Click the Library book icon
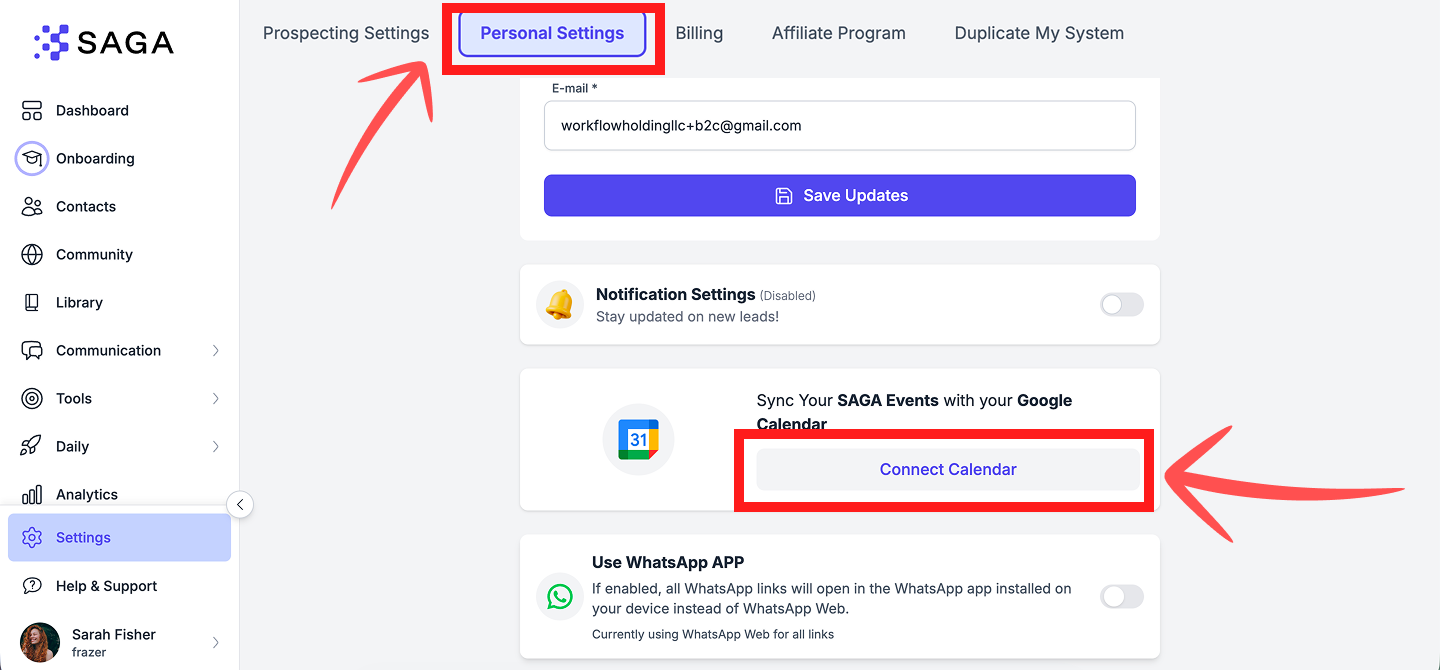Image resolution: width=1440 pixels, height=670 pixels. tap(32, 302)
